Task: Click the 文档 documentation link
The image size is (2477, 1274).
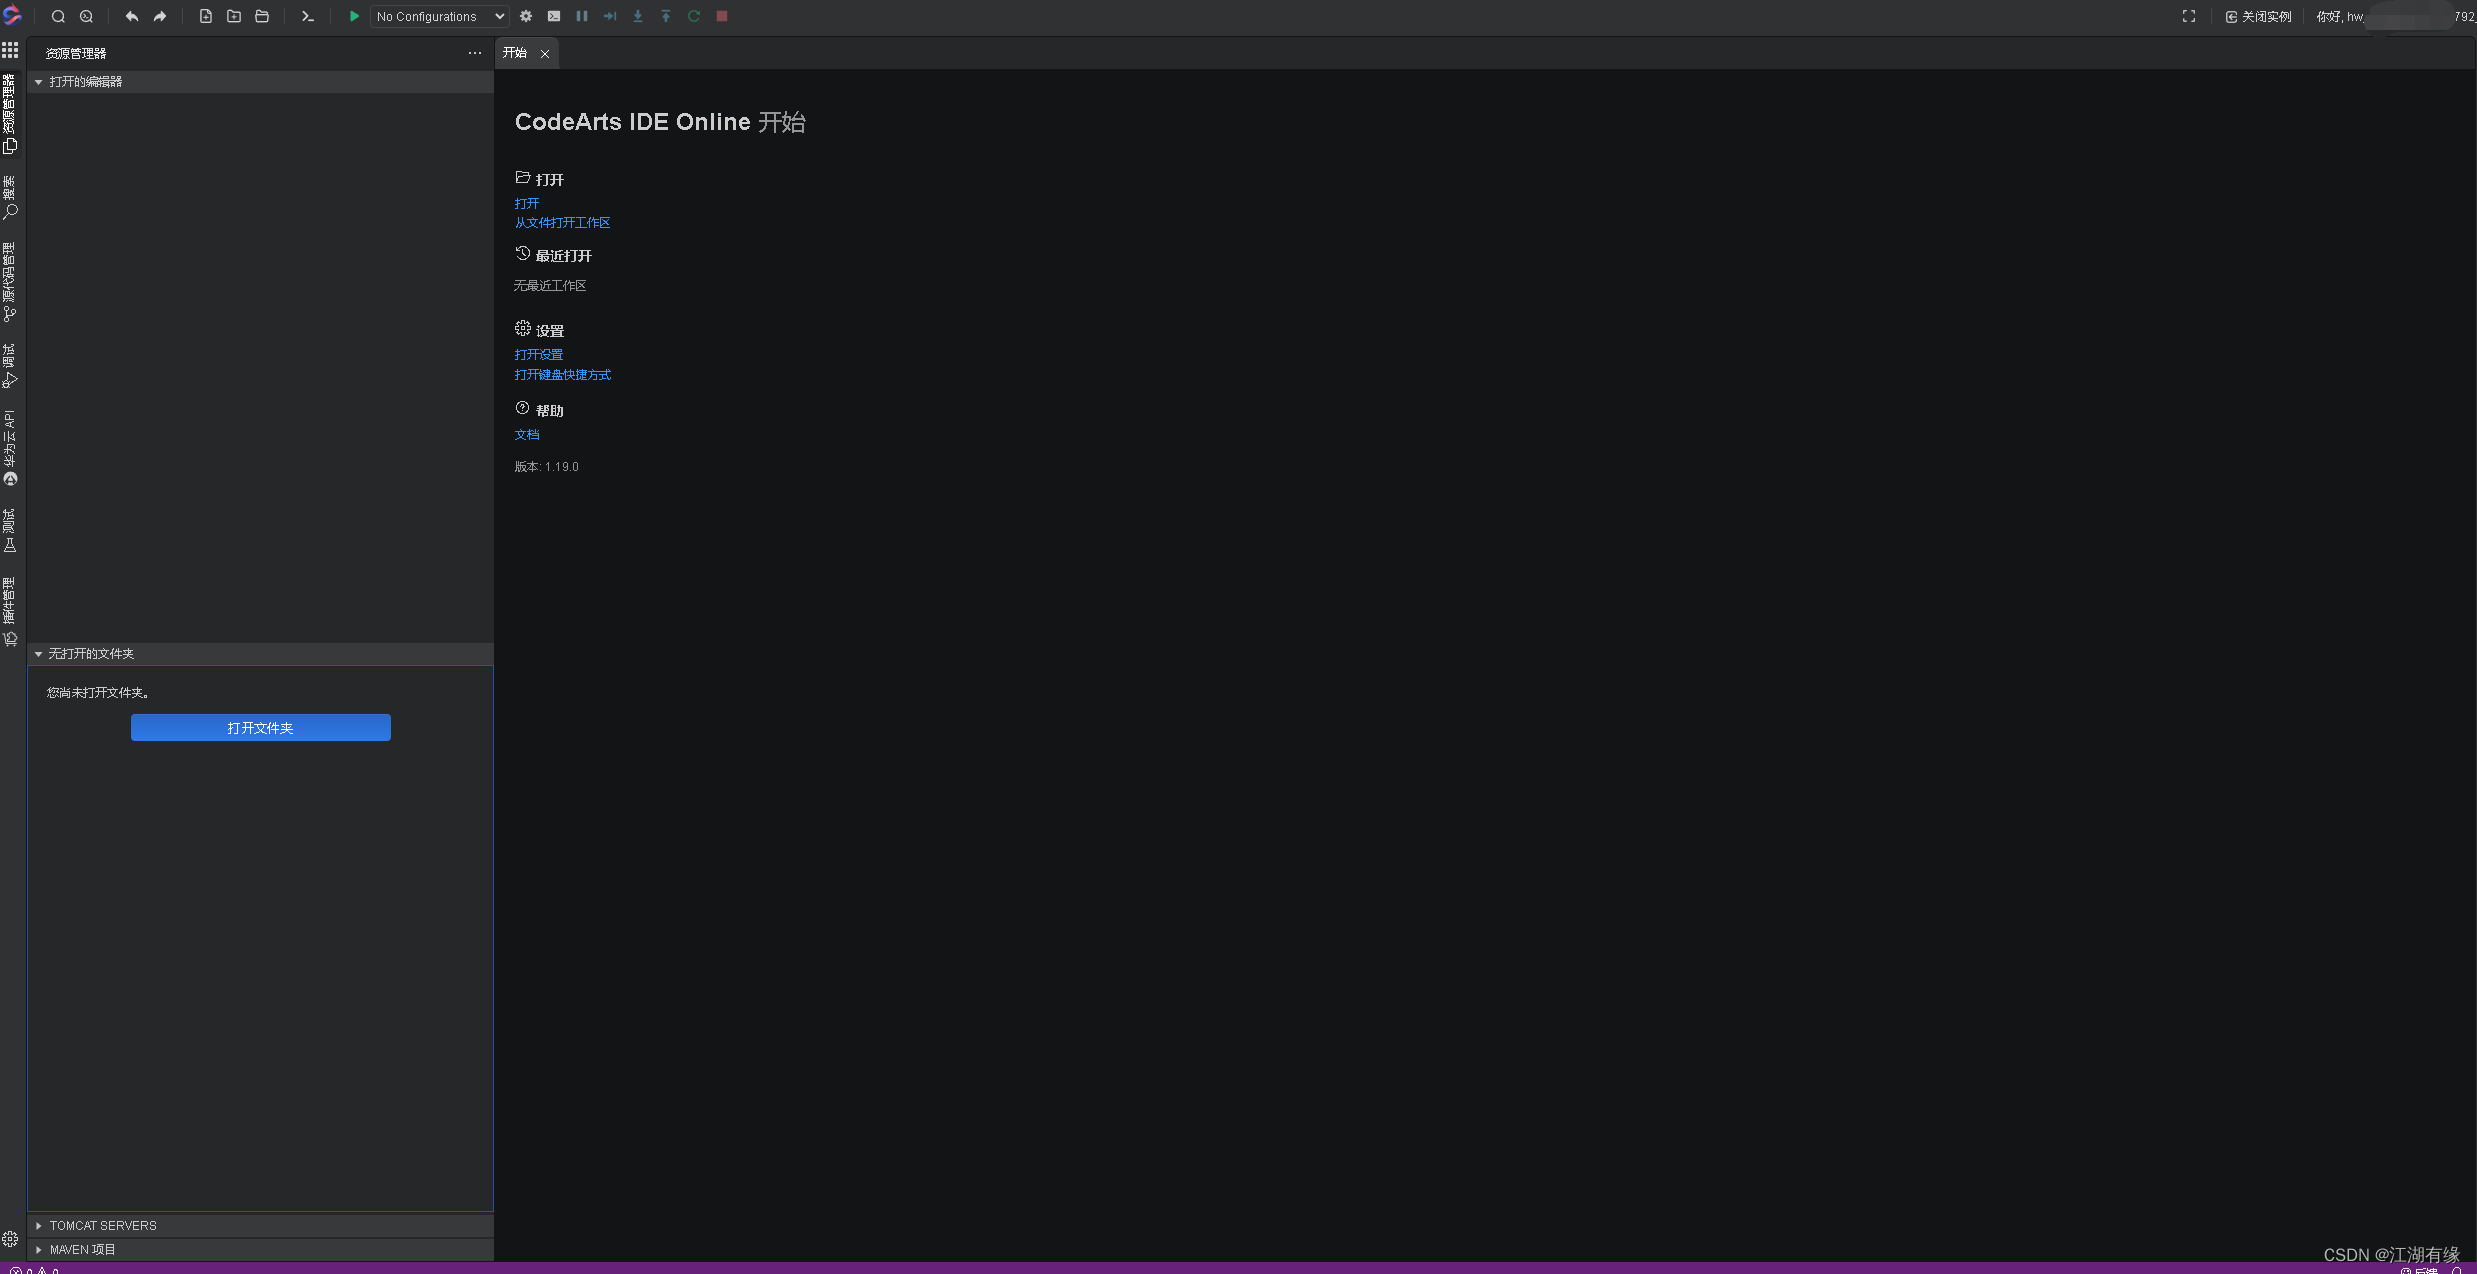Action: point(527,435)
